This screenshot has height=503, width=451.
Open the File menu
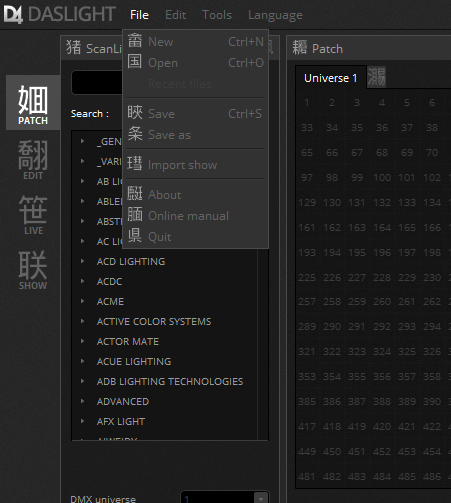[x=139, y=15]
